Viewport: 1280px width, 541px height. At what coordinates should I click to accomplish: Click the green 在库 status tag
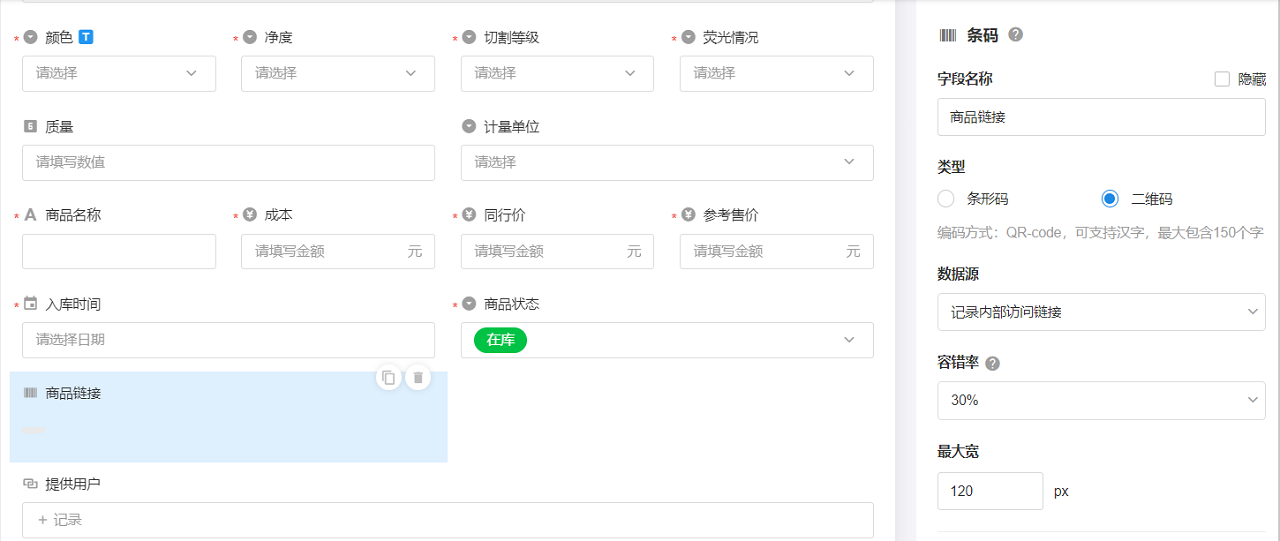pyautogui.click(x=501, y=340)
